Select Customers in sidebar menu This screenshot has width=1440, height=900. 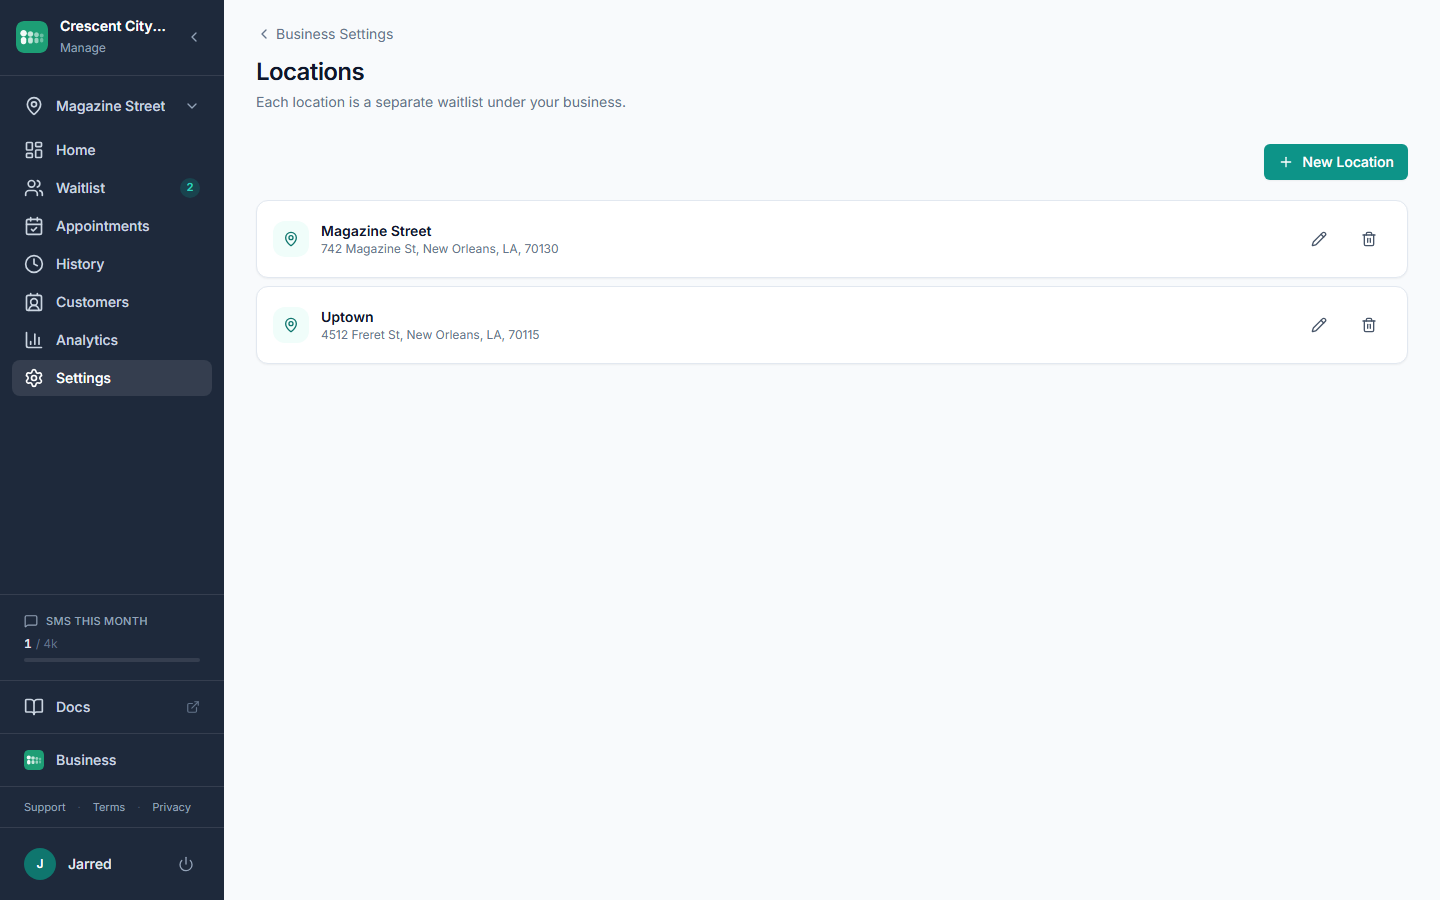(112, 302)
